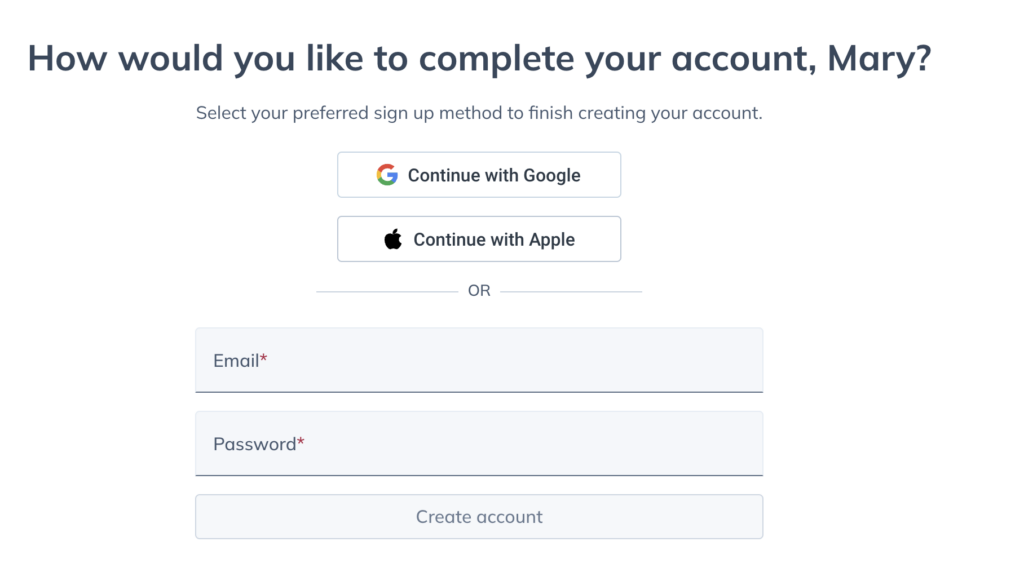The width and height of the screenshot is (1024, 586).
Task: Click the subtitle about preferred sign up method
Action: [x=479, y=113]
